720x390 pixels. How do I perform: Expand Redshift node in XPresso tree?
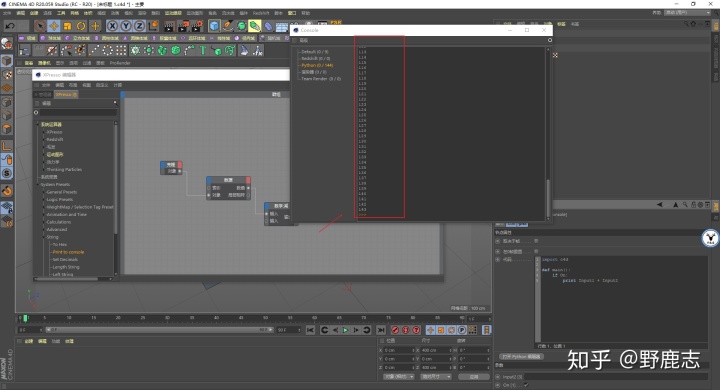pyautogui.click(x=55, y=139)
